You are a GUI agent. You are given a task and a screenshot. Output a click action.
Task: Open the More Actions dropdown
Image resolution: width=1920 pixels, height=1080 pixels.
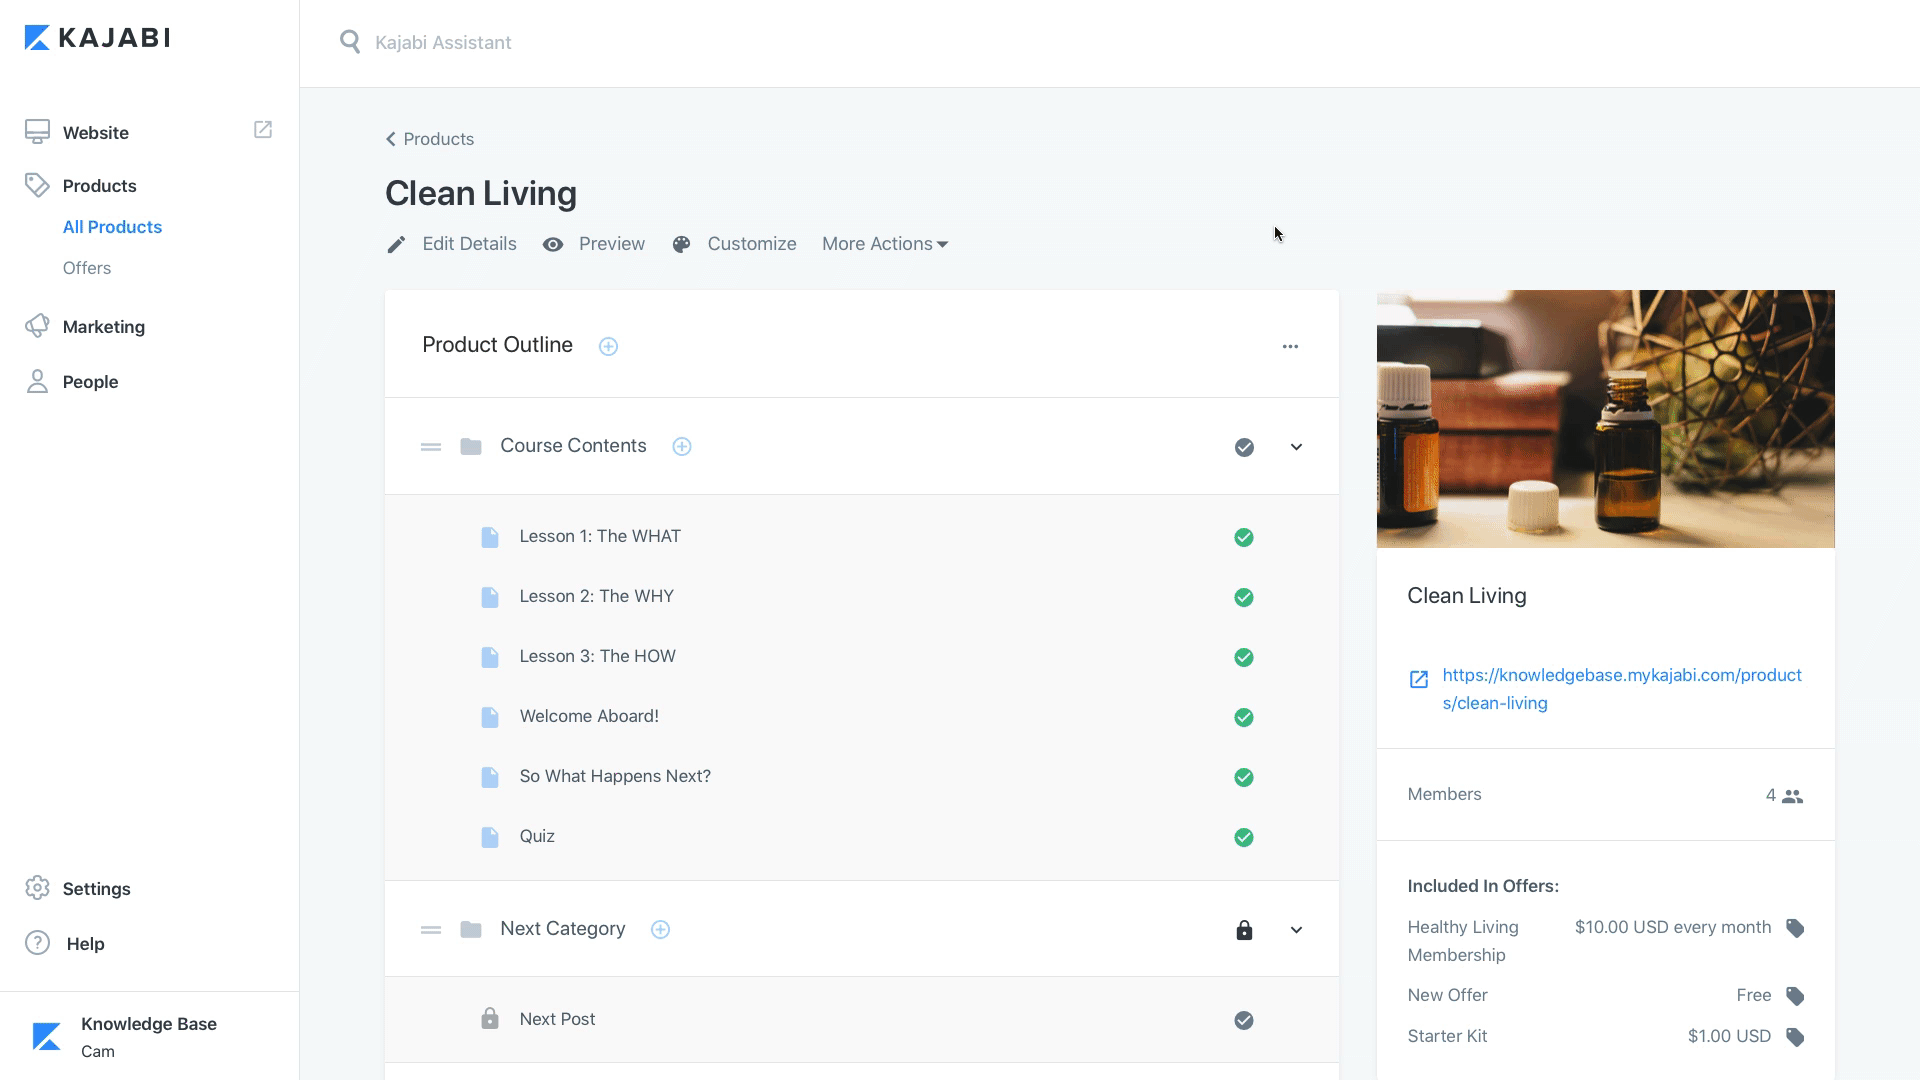(x=884, y=244)
